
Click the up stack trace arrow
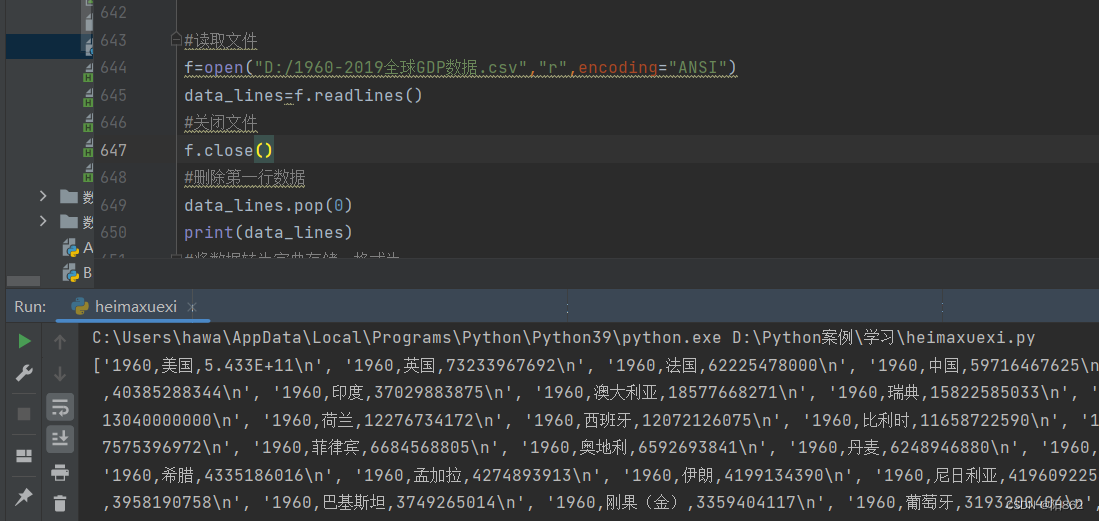(60, 341)
